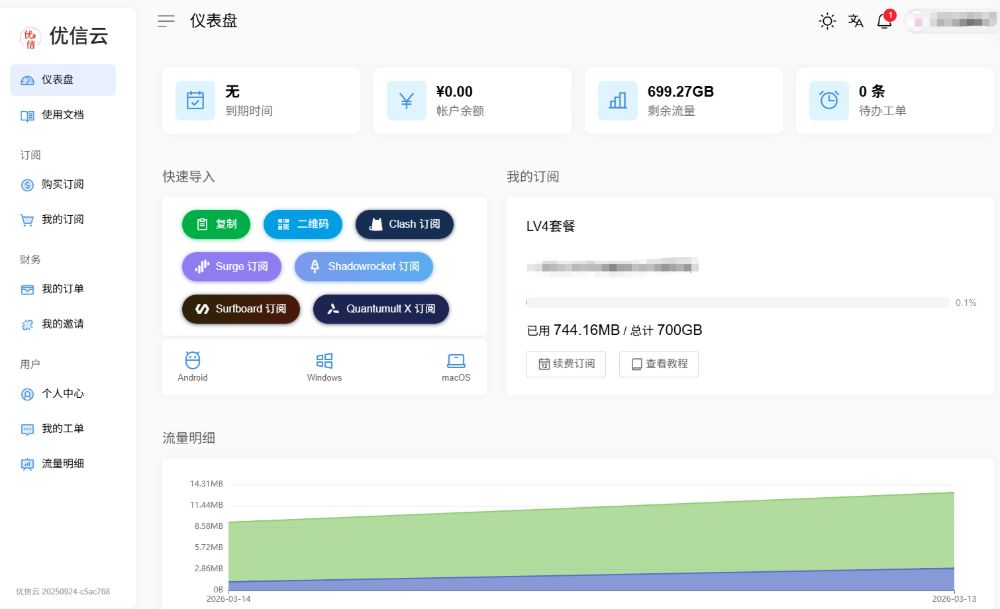Click the LV4 subscription usage progress bar
1000x609 pixels.
[x=737, y=302]
